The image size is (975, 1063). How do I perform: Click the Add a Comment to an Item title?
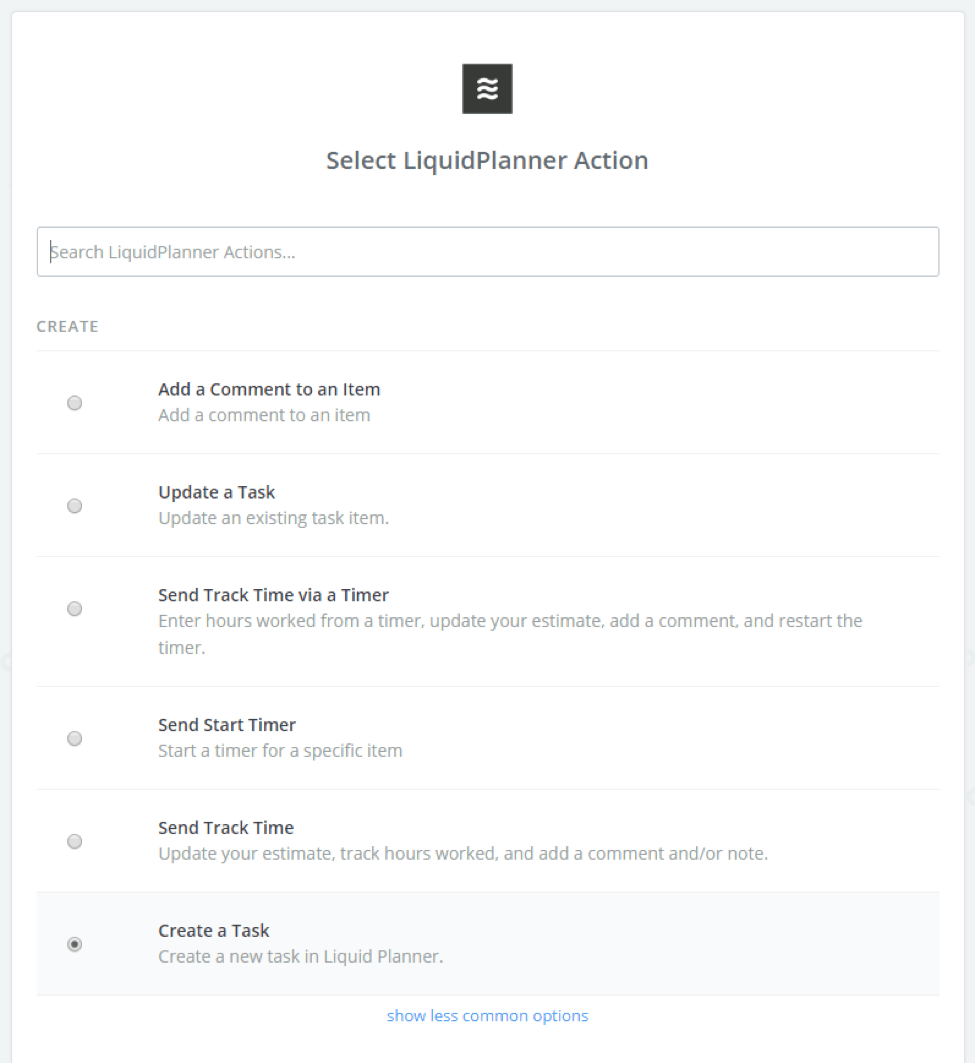(269, 389)
